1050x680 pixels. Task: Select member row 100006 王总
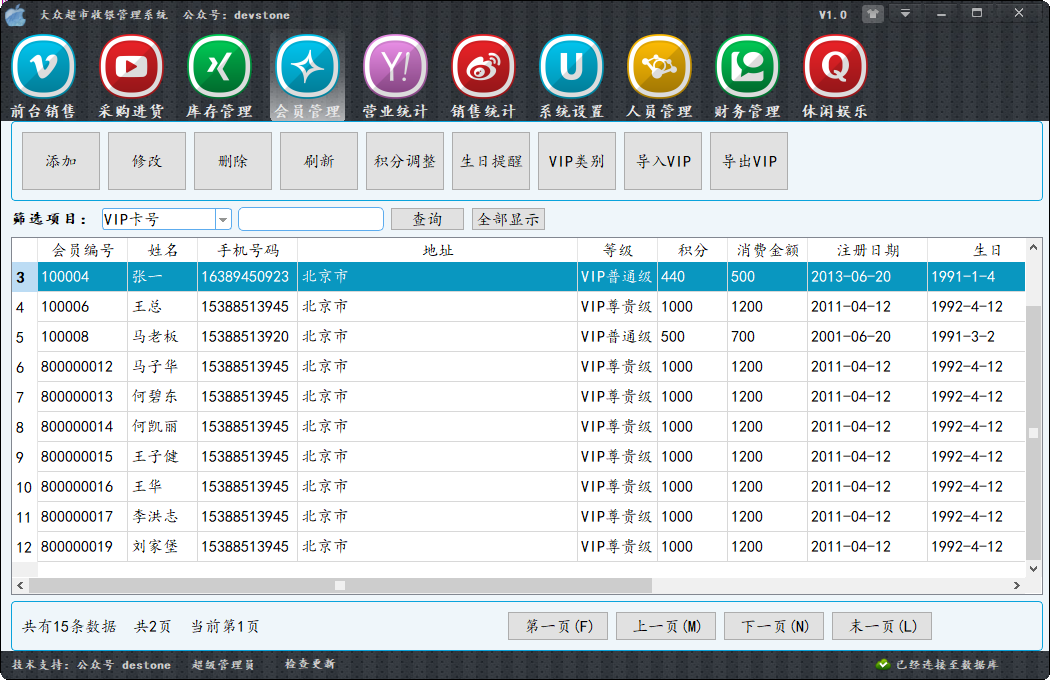pyautogui.click(x=518, y=307)
